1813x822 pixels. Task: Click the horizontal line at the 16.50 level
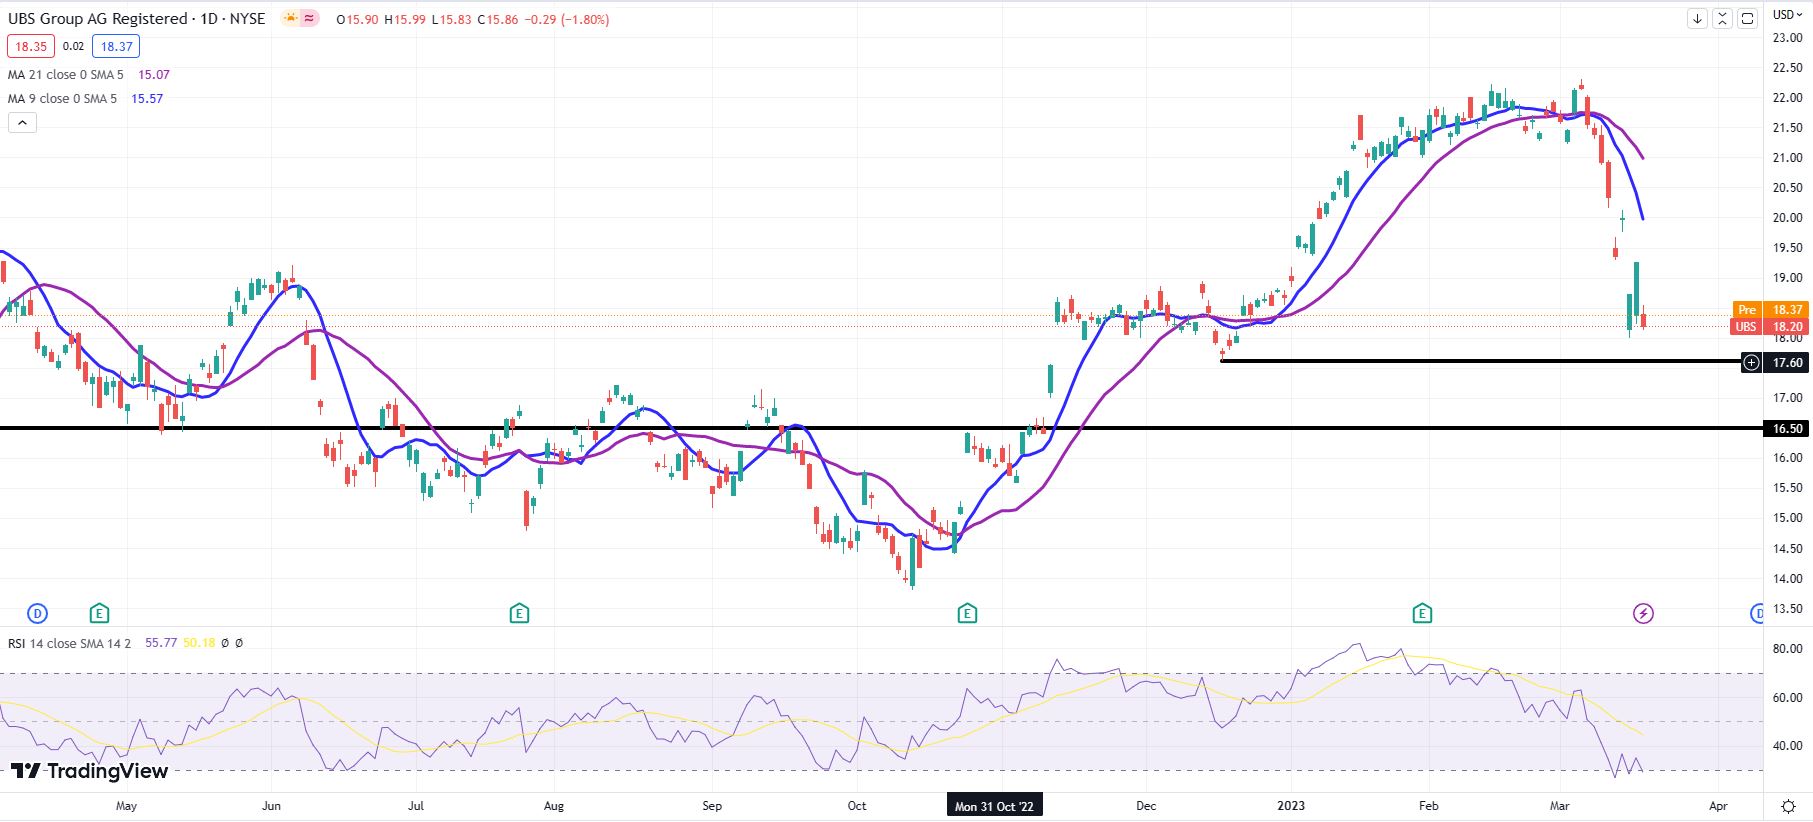click(x=880, y=428)
